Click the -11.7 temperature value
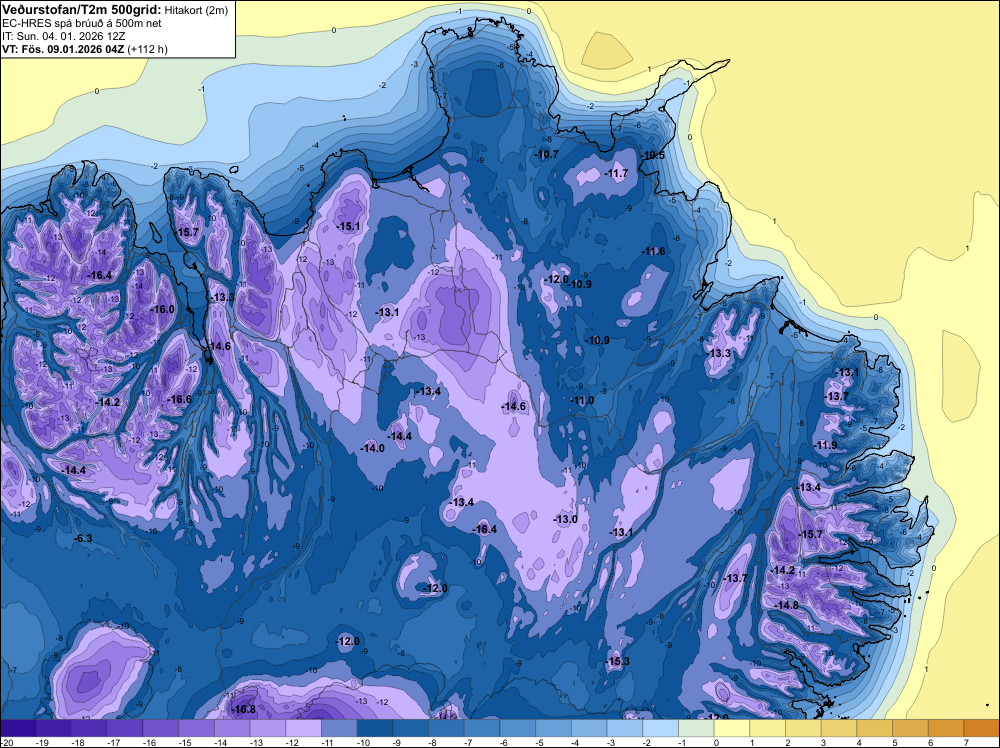Image resolution: width=1000 pixels, height=748 pixels. click(x=616, y=173)
